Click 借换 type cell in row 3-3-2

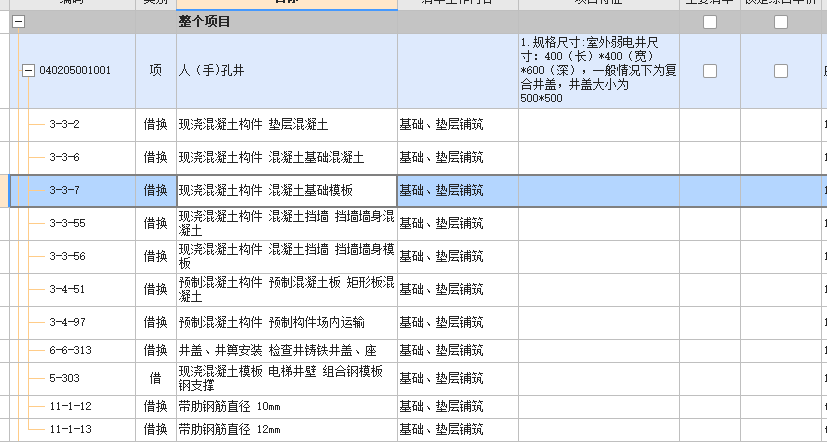click(x=156, y=124)
